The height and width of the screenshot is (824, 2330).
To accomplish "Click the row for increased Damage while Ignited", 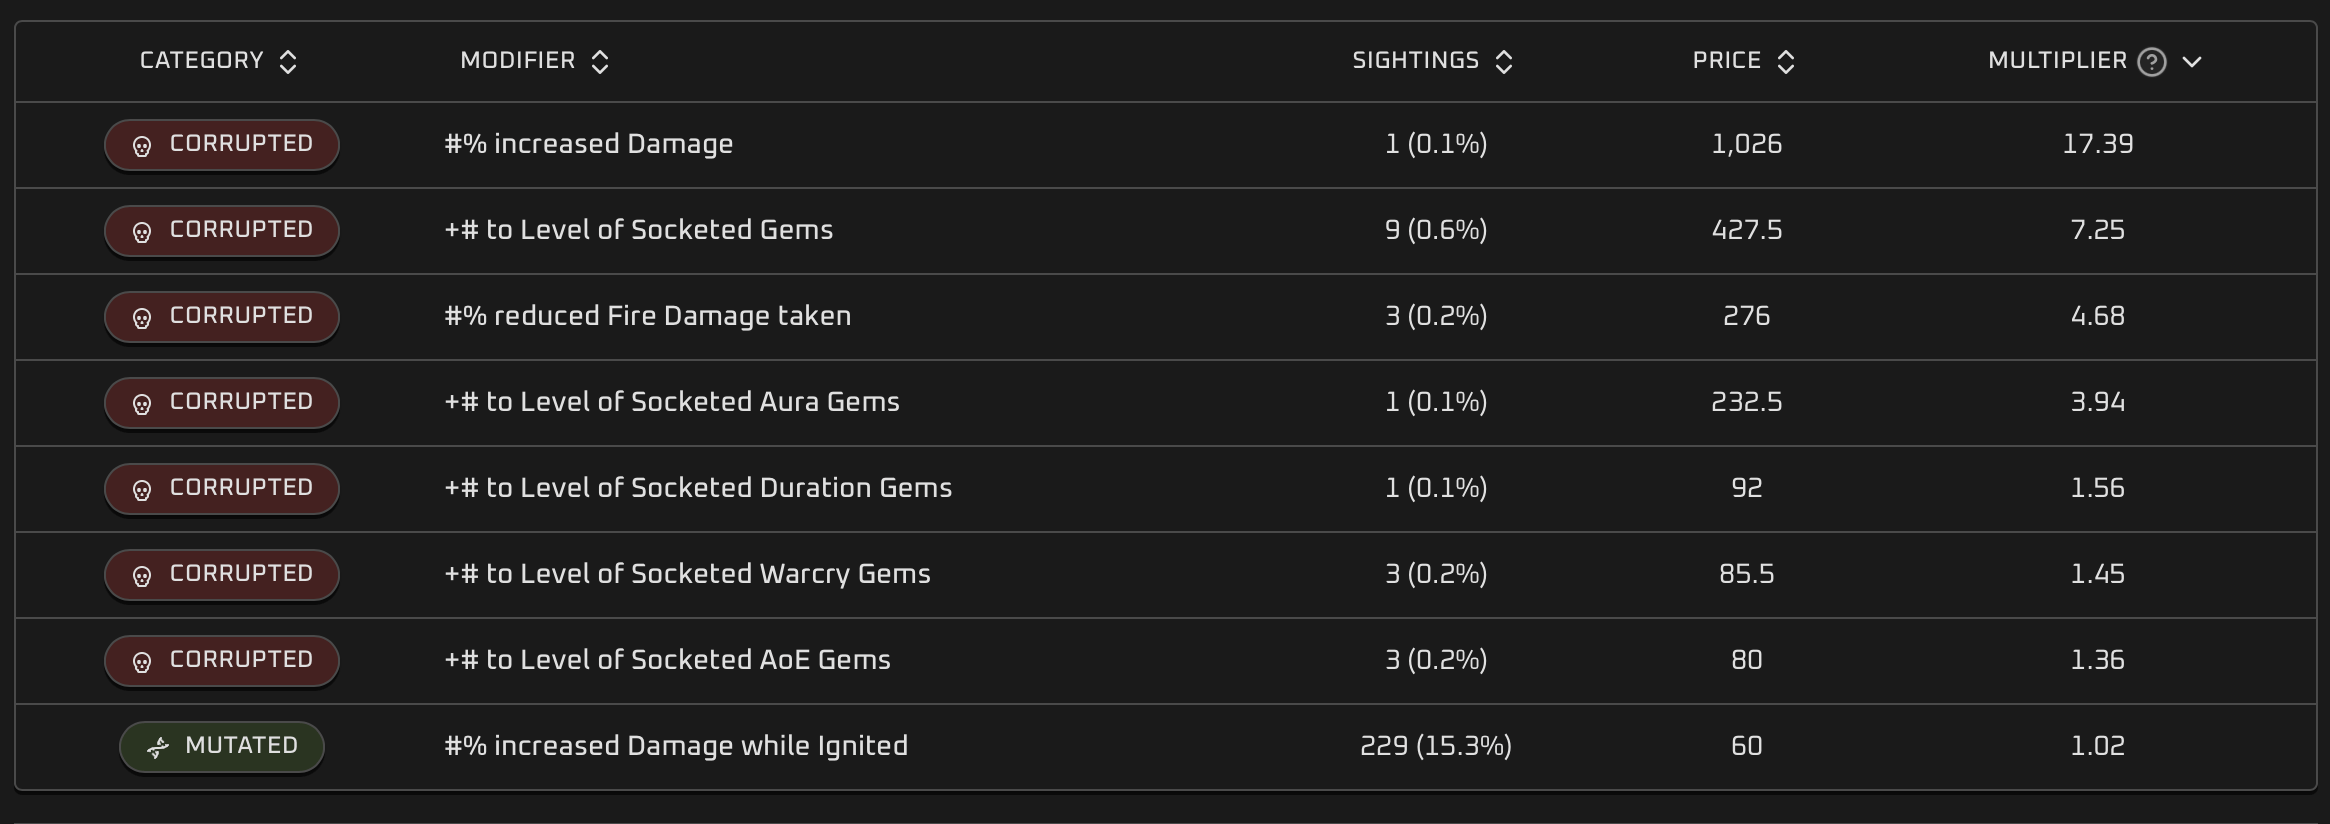I will point(676,745).
